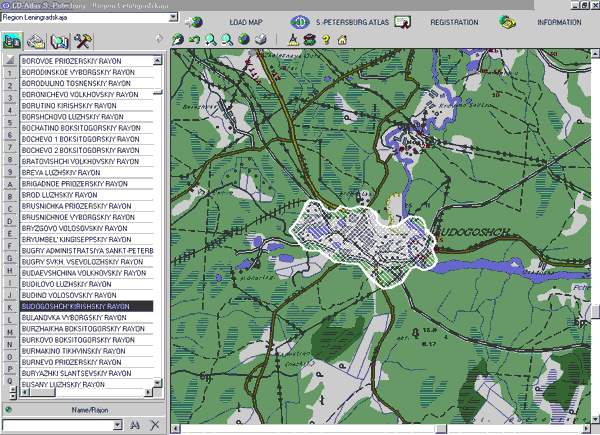This screenshot has height=435, width=600.
Task: Select BURMAKINO TIKHVINSKIY RAYON row
Action: click(x=86, y=351)
